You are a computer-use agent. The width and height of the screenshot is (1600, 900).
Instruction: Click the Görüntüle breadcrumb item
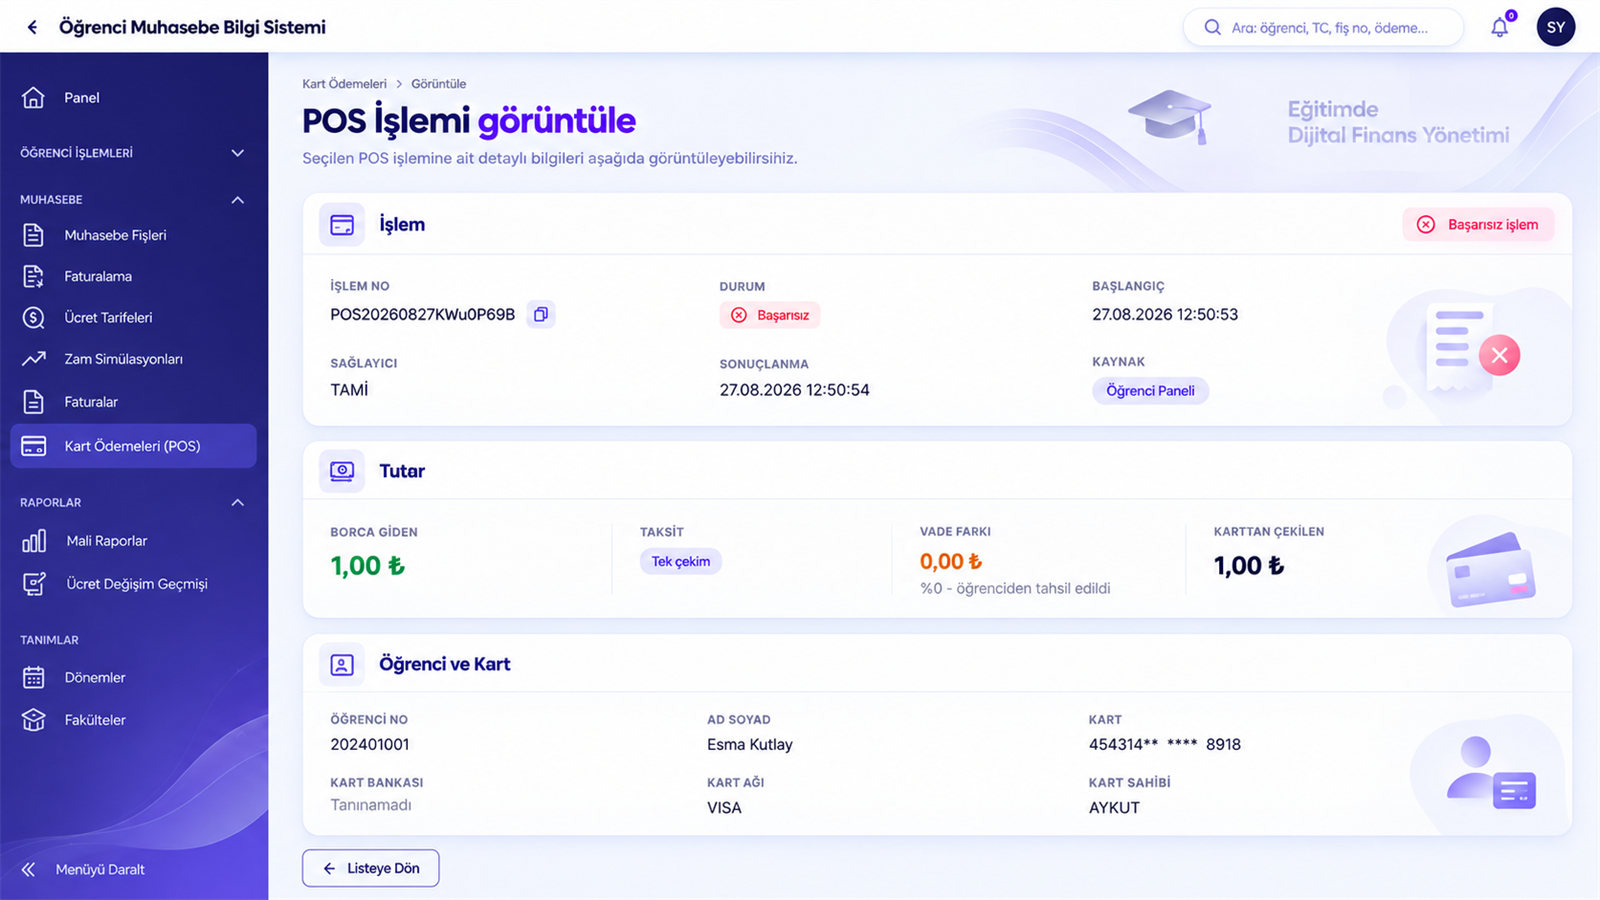point(438,84)
